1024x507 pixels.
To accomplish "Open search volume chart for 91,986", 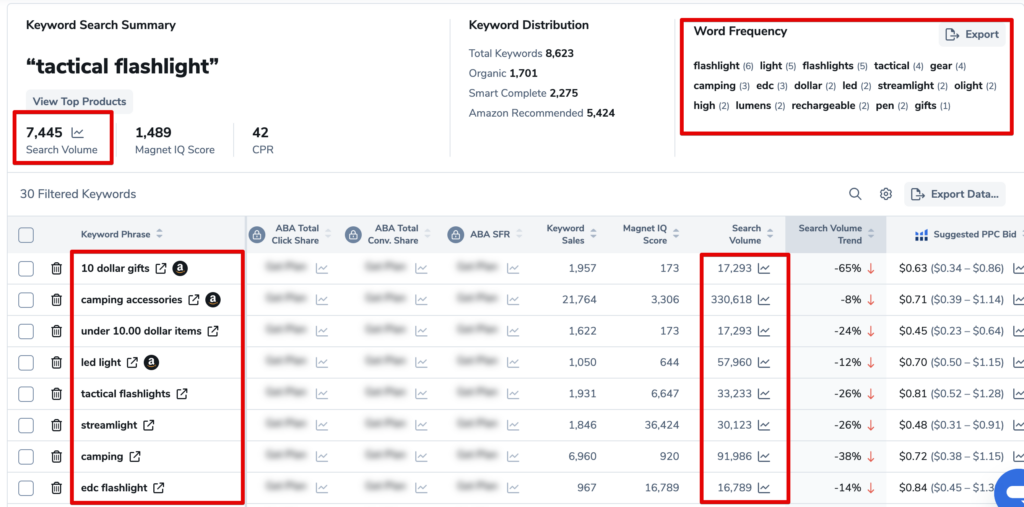I will point(763,457).
